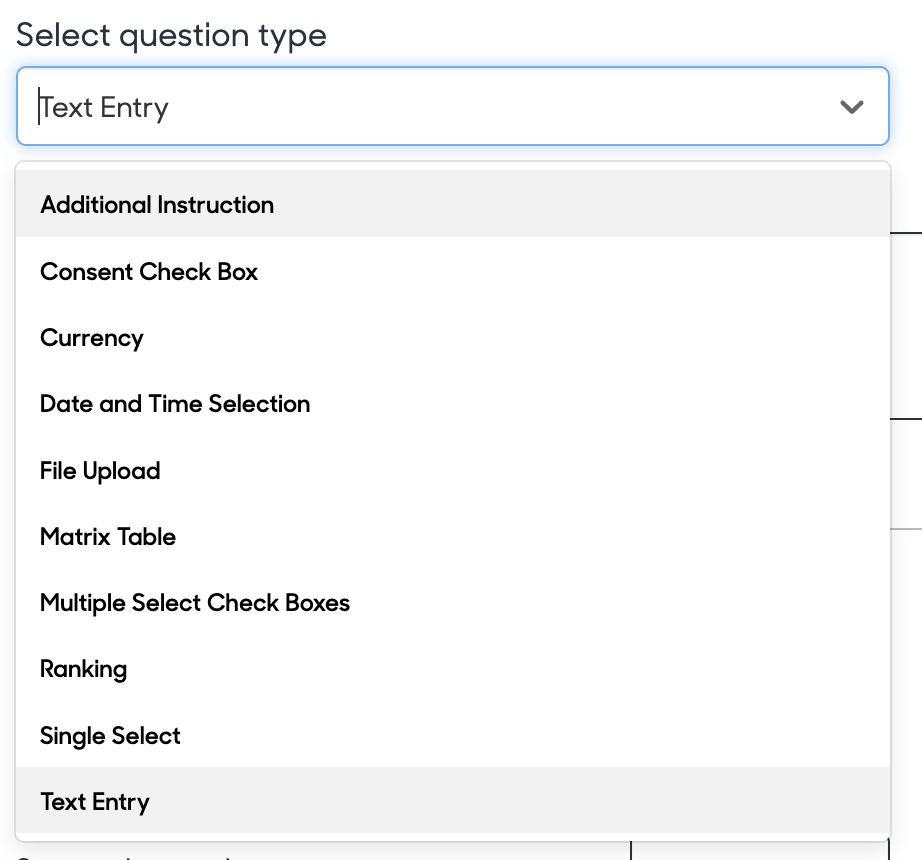Select Single Select from the options

click(109, 735)
